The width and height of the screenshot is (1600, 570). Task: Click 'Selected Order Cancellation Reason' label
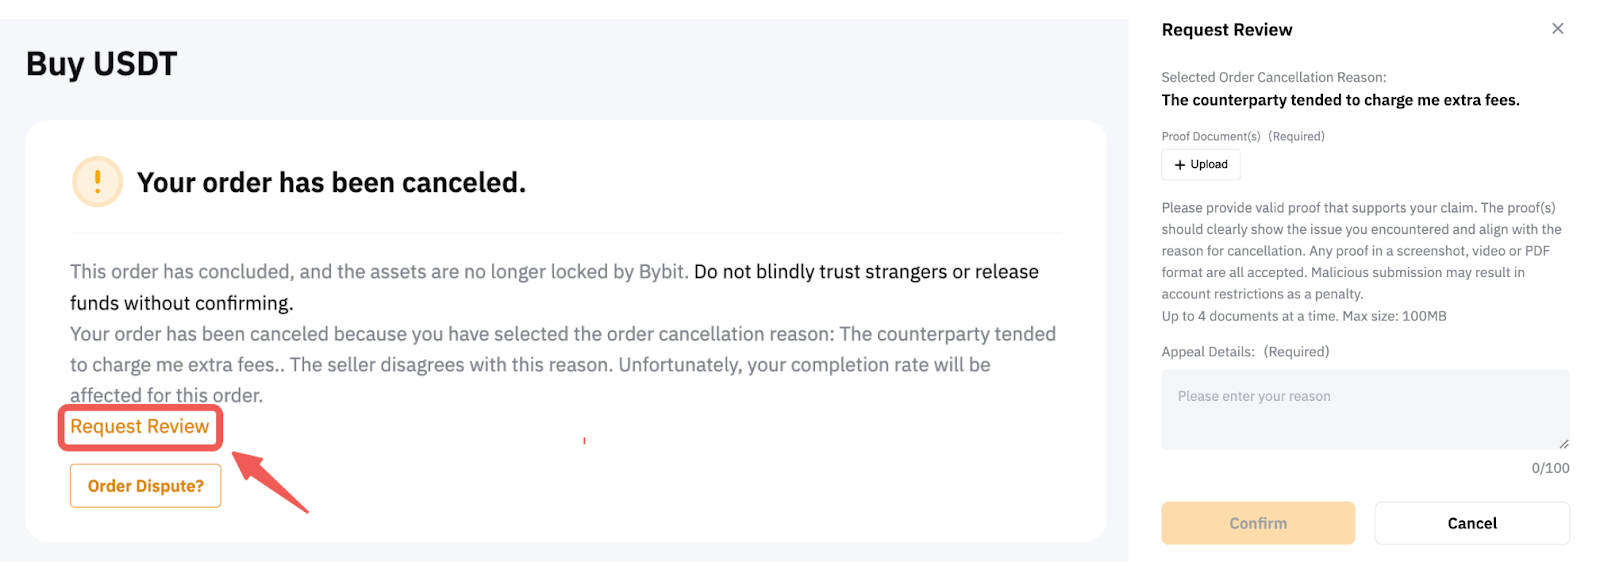point(1273,77)
